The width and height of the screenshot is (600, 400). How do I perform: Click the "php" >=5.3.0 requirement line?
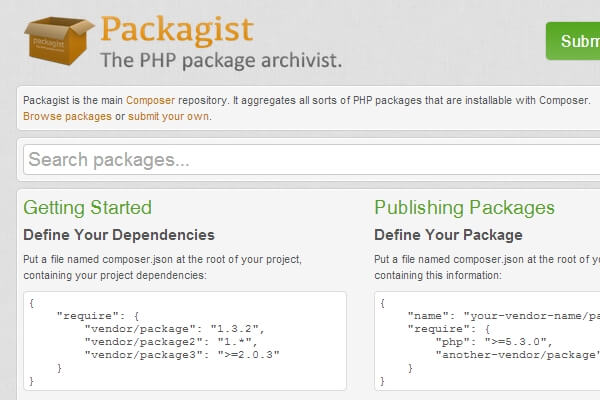(491, 341)
